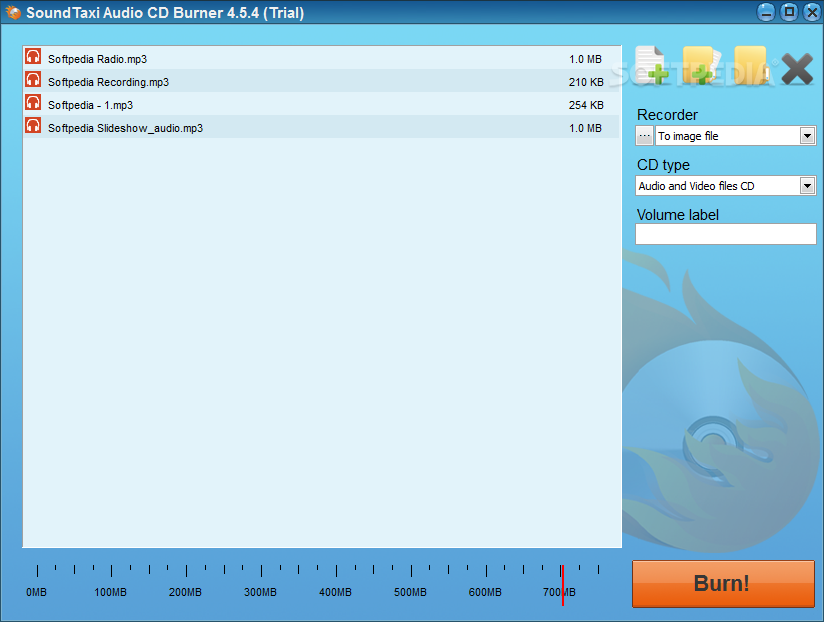The image size is (824, 622).
Task: Select the Softpedia Slideshow_audio.mp3 file name
Action: 125,128
